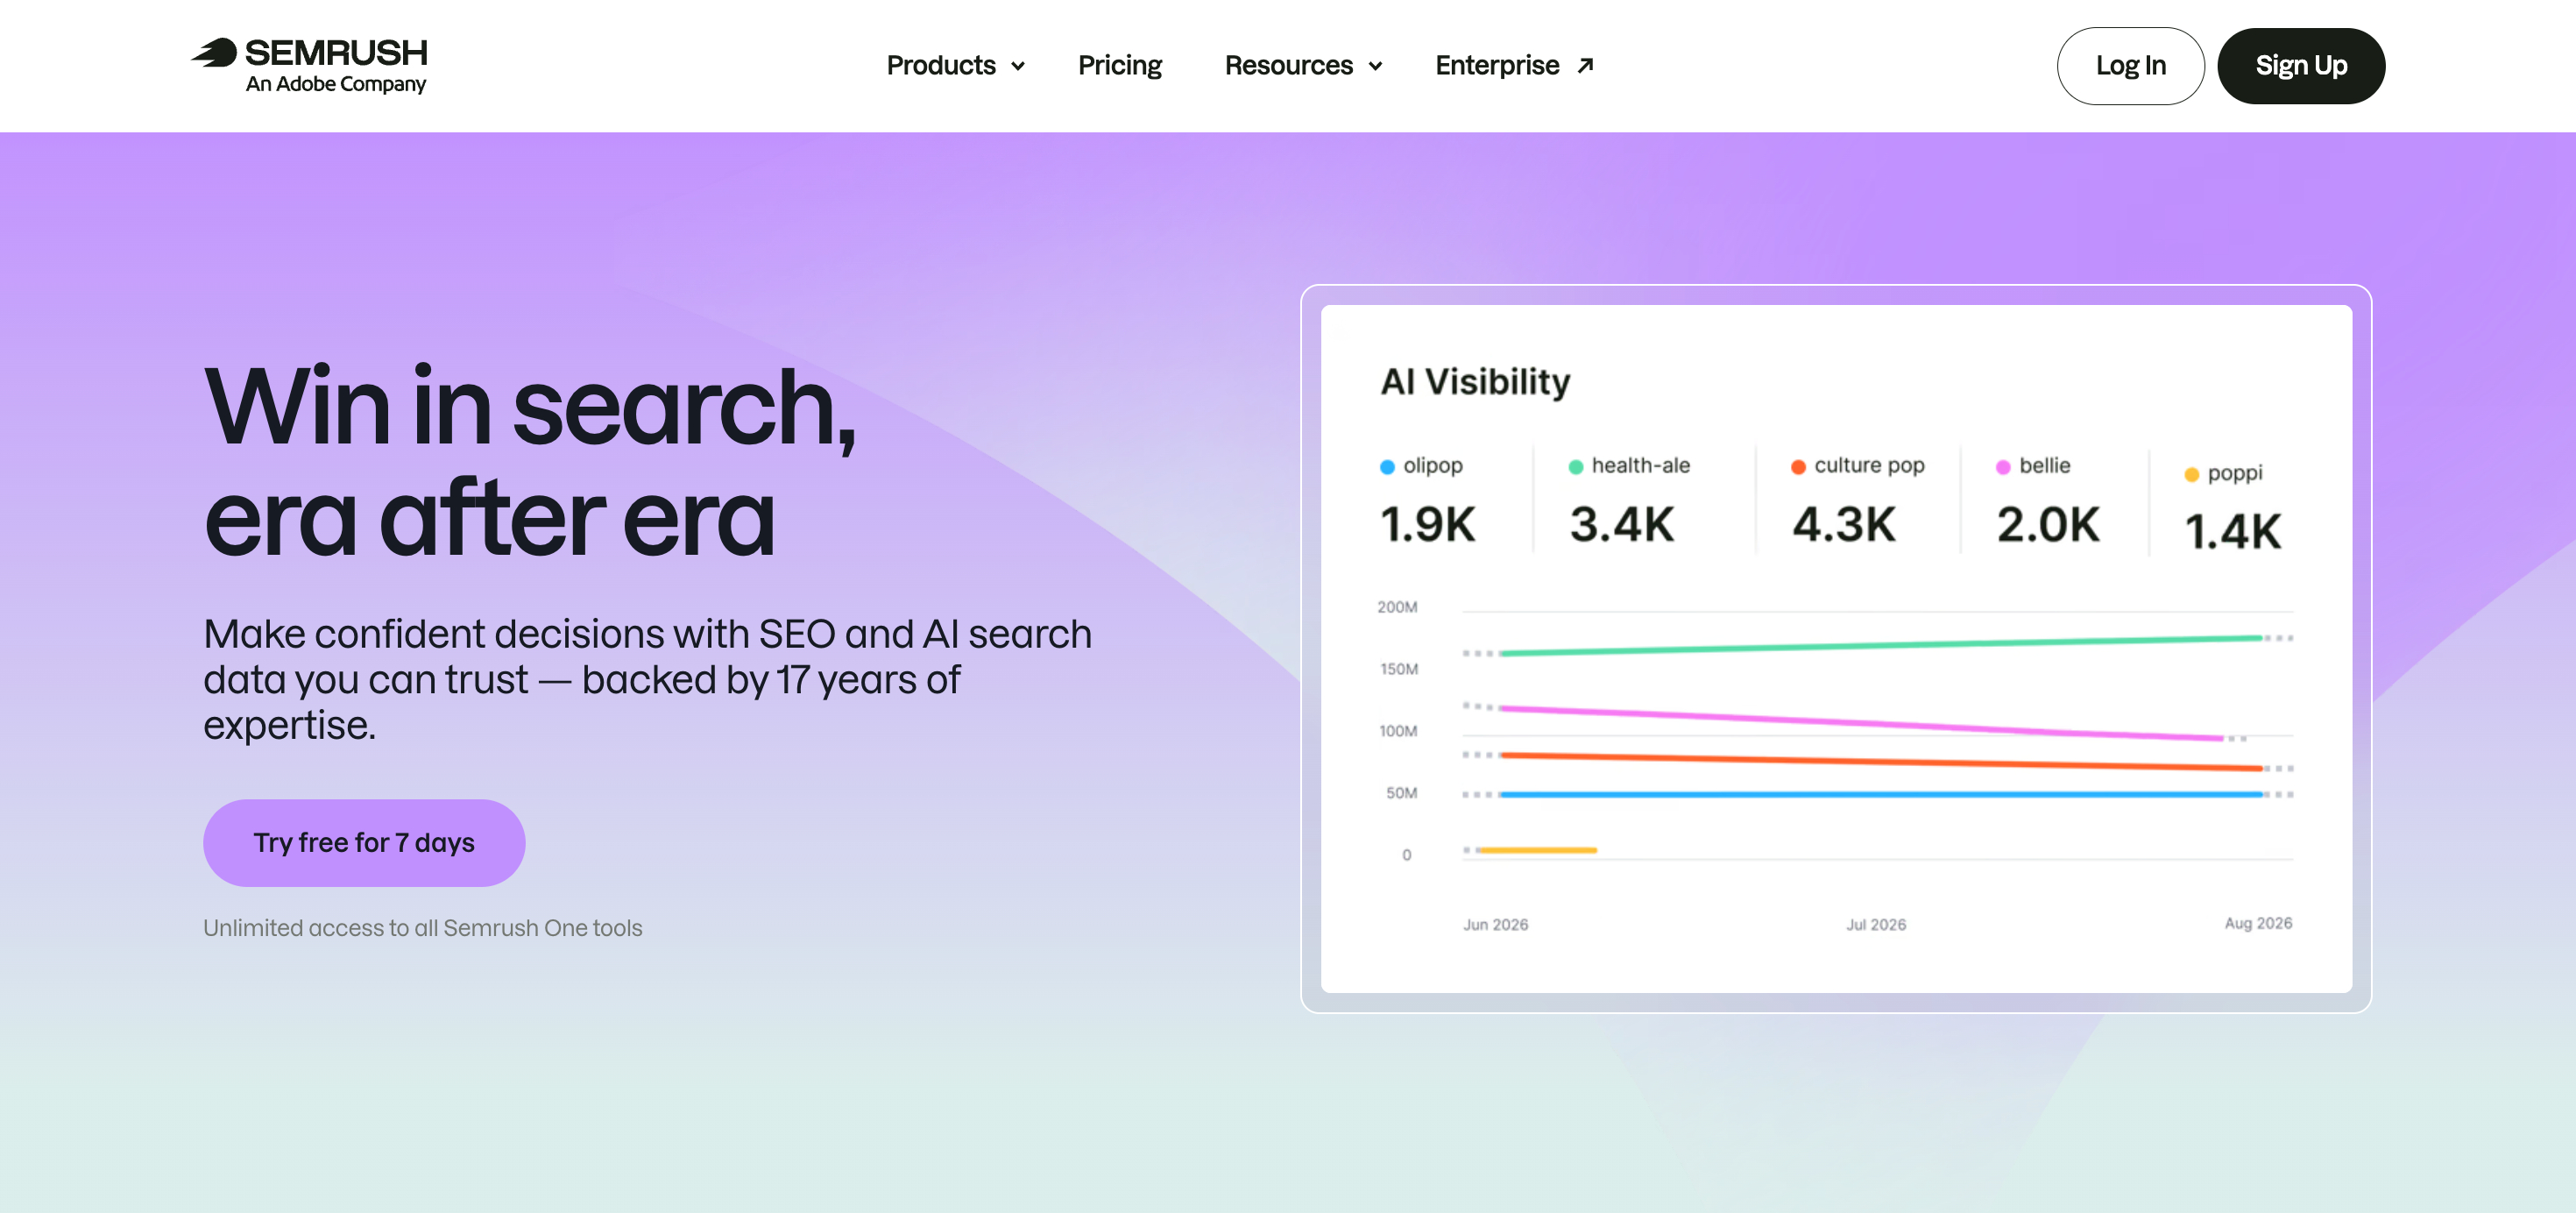Expand the Products dropdown chevron
Viewport: 2576px width, 1213px height.
pyautogui.click(x=1018, y=67)
